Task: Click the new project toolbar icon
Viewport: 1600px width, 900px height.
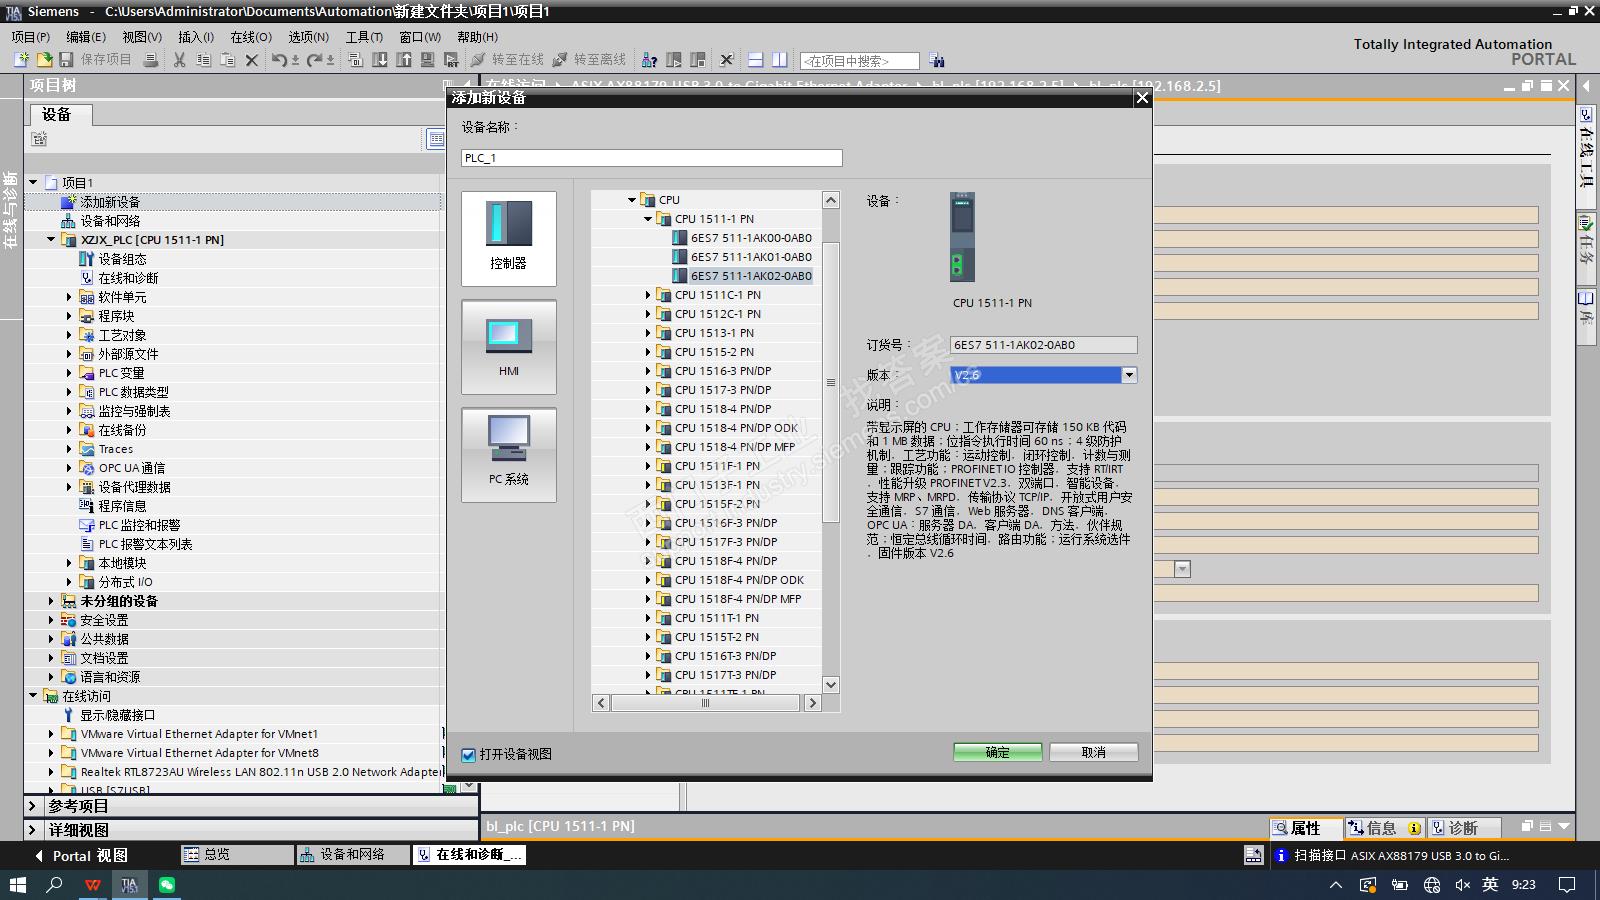Action: pos(20,60)
